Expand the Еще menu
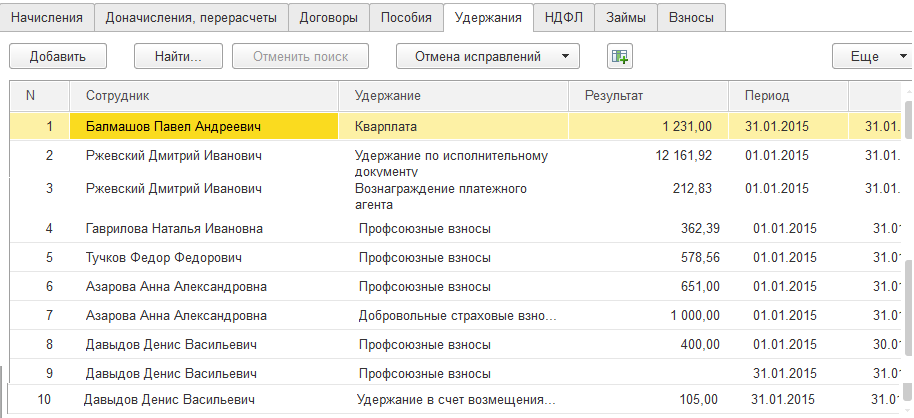The image size is (914, 418). pyautogui.click(x=870, y=57)
